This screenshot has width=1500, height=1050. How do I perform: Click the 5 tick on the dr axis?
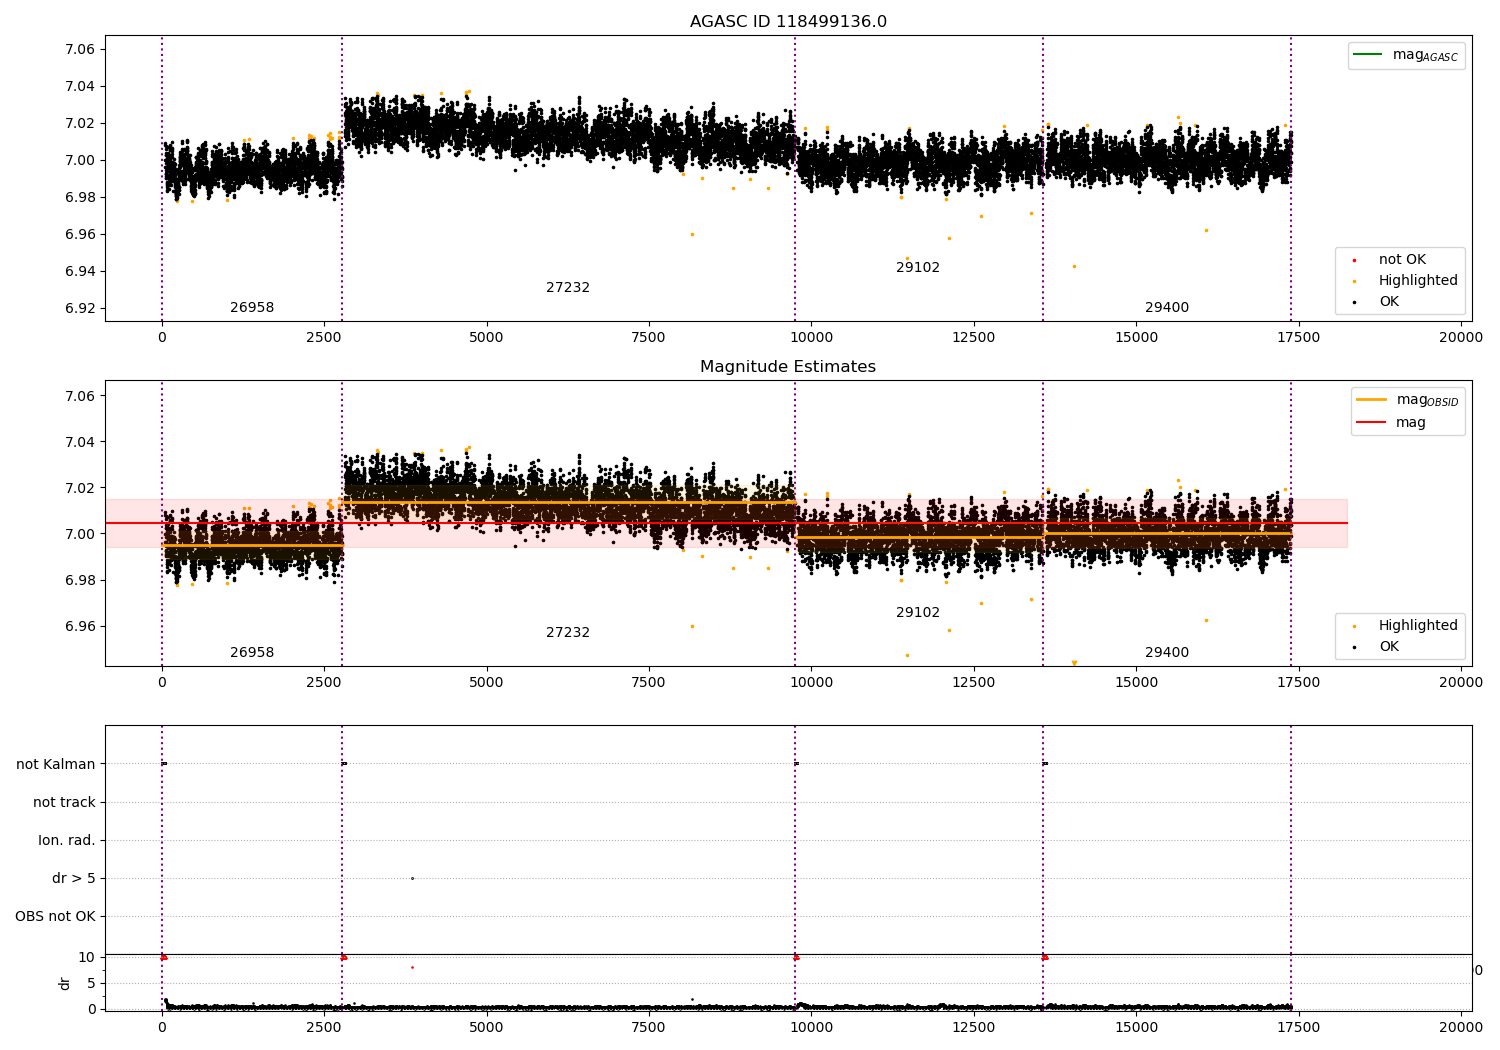[x=92, y=984]
